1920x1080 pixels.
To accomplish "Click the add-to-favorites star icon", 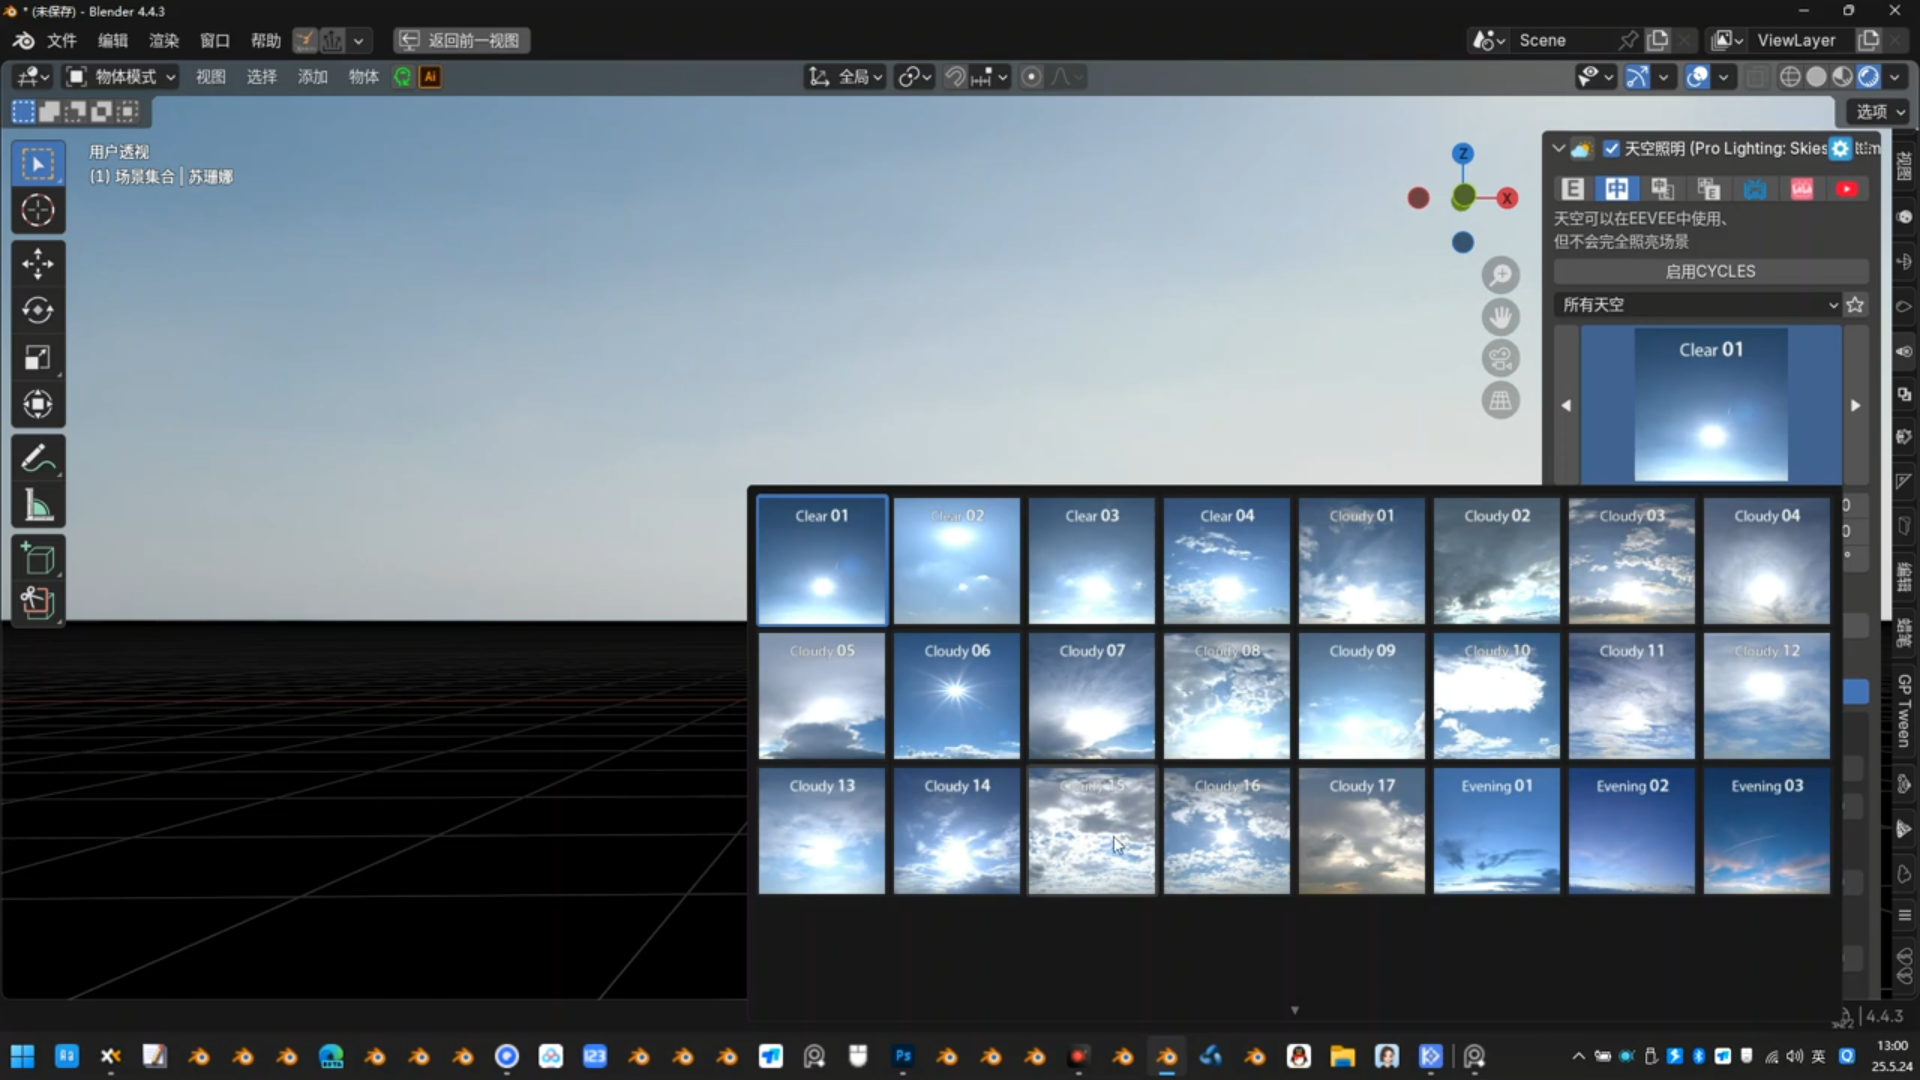I will pos(1856,305).
